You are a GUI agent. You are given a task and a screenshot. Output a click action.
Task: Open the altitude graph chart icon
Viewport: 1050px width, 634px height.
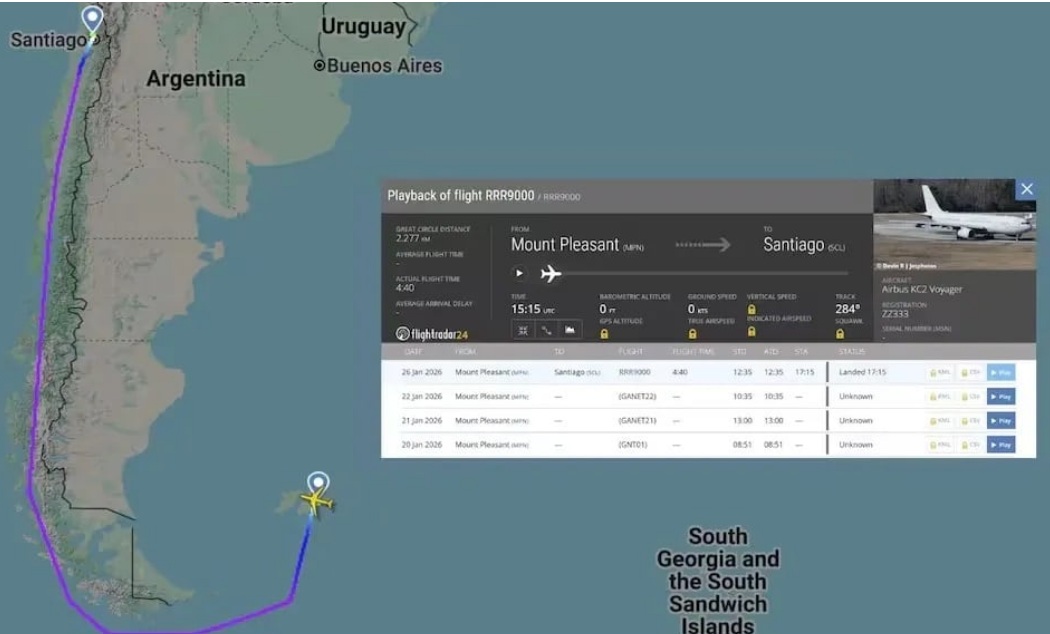coord(570,330)
